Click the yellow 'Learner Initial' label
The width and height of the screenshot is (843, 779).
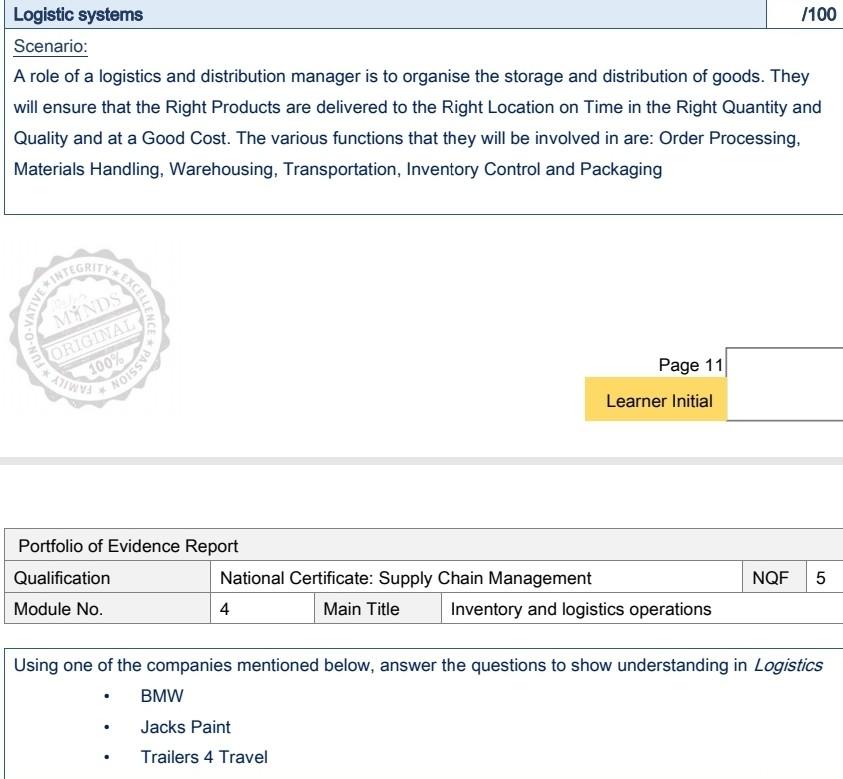point(656,399)
